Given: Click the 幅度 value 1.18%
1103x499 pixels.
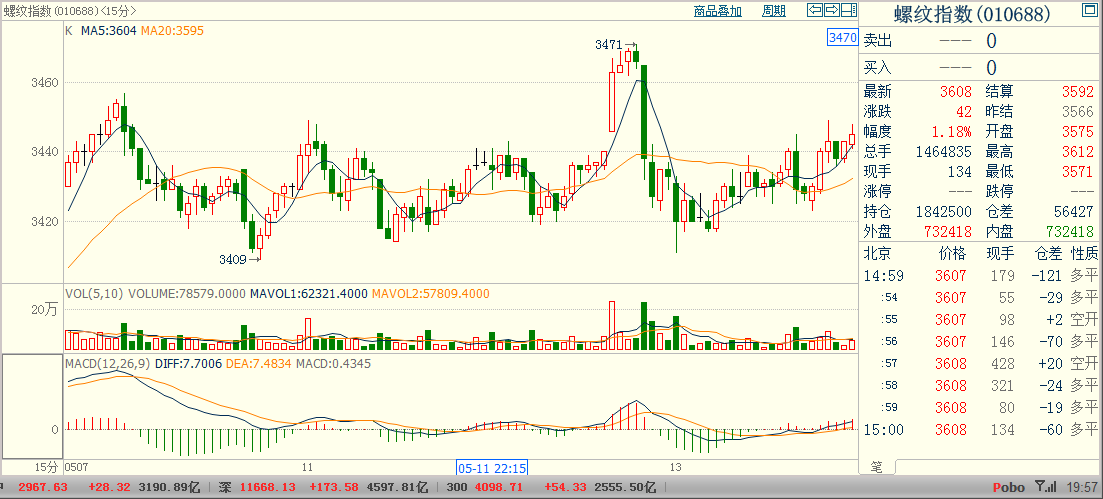Looking at the screenshot, I should (x=952, y=132).
